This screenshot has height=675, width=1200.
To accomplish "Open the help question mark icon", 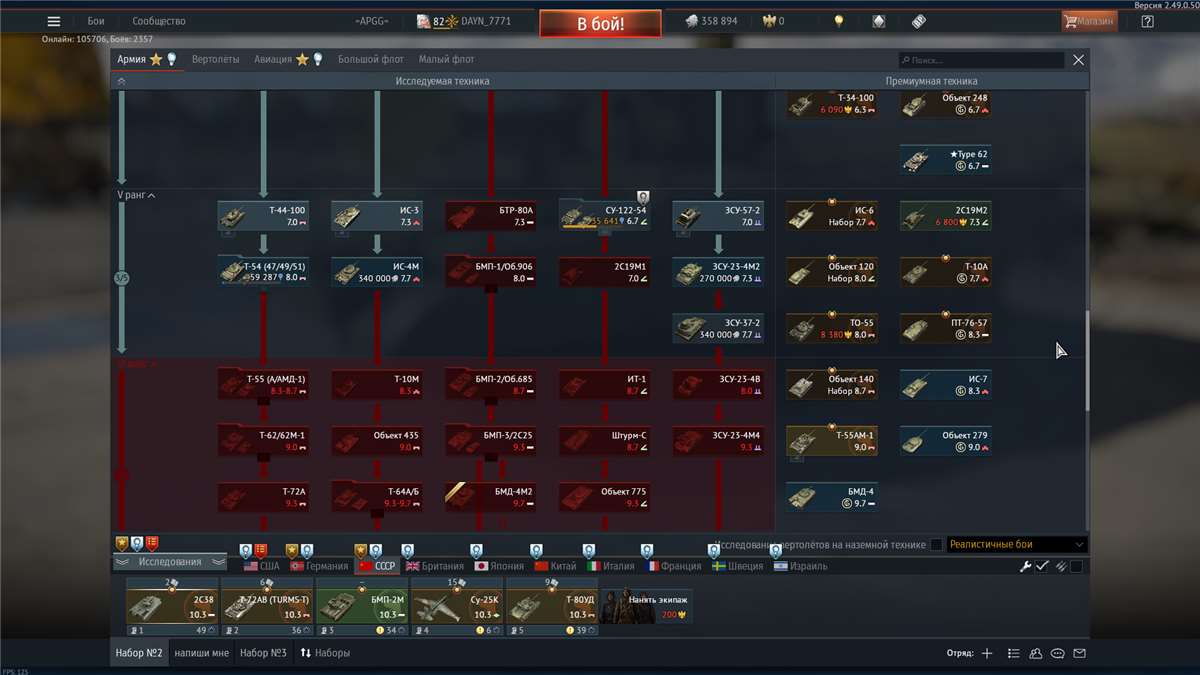I will (1147, 21).
